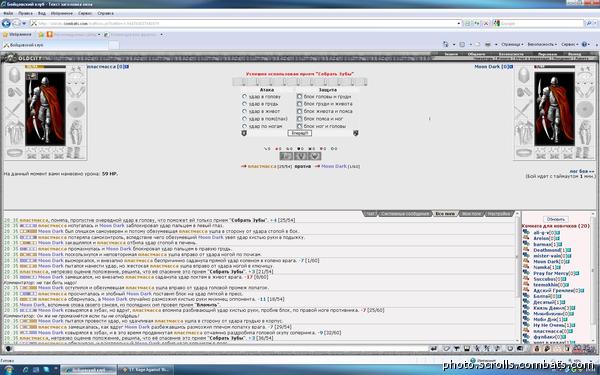Click the enter/send icon beside chat input
The width and height of the screenshot is (600, 375).
434,349
